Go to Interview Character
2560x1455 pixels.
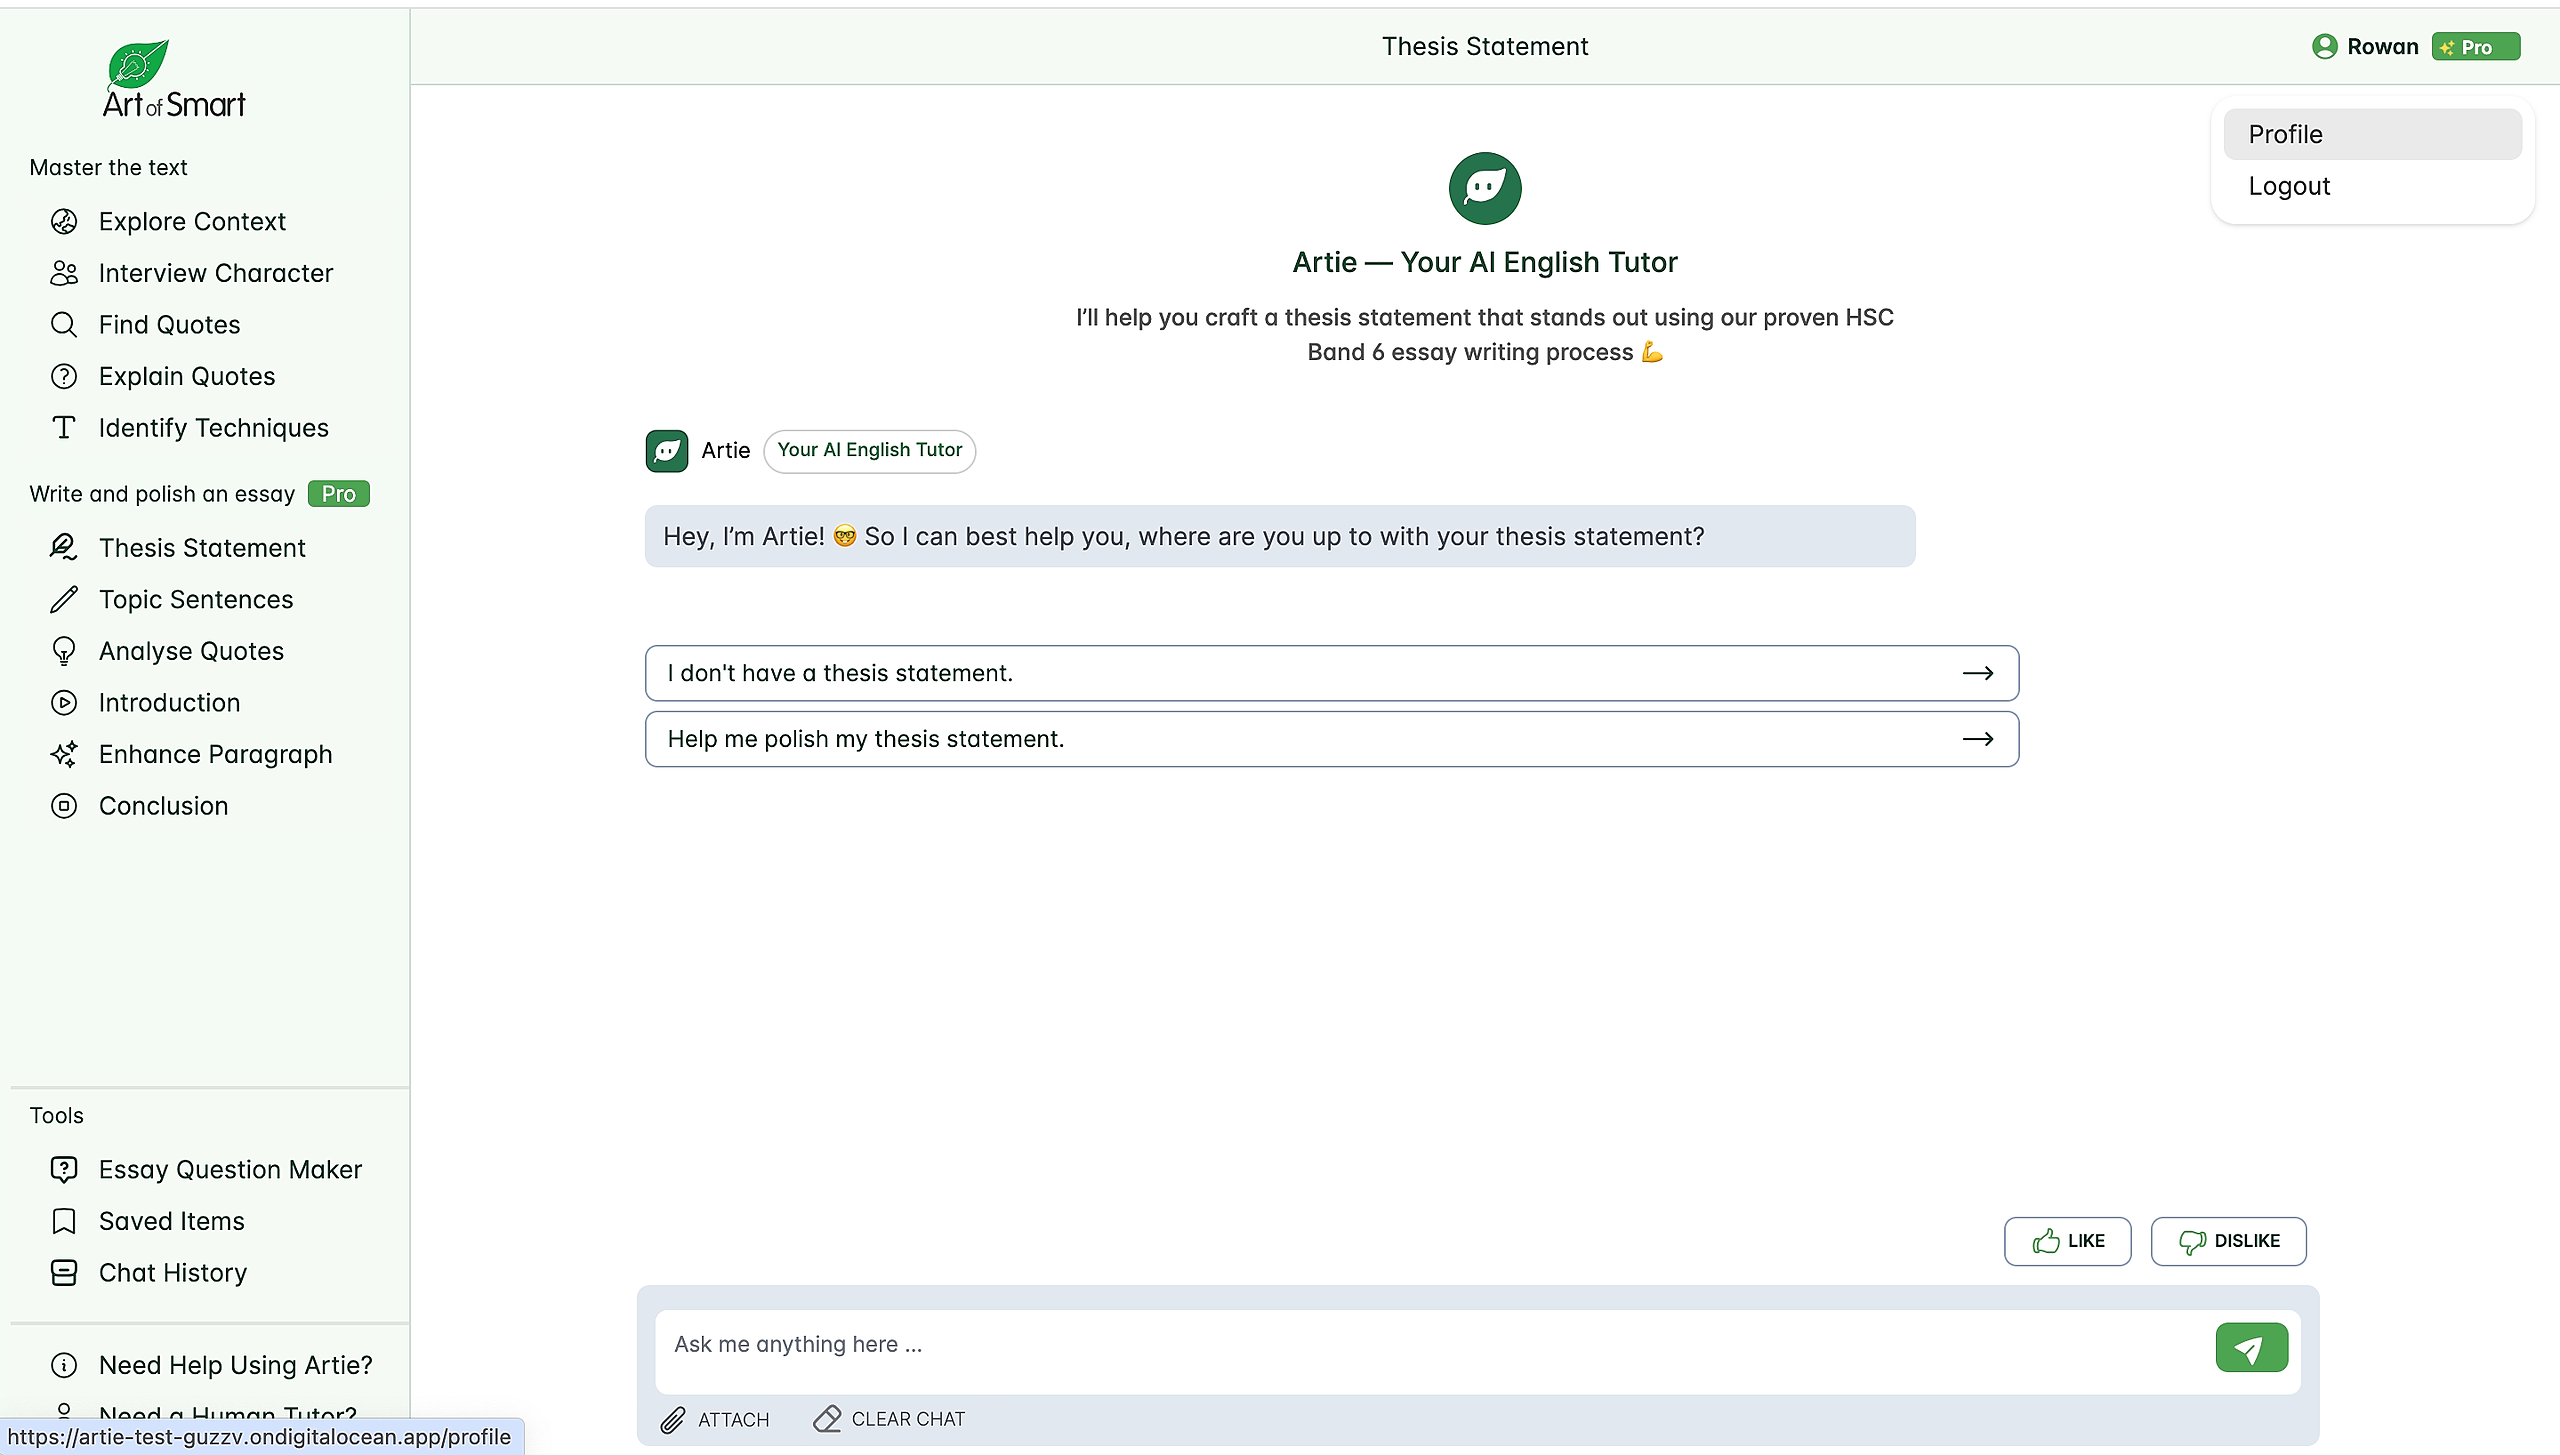pos(216,273)
